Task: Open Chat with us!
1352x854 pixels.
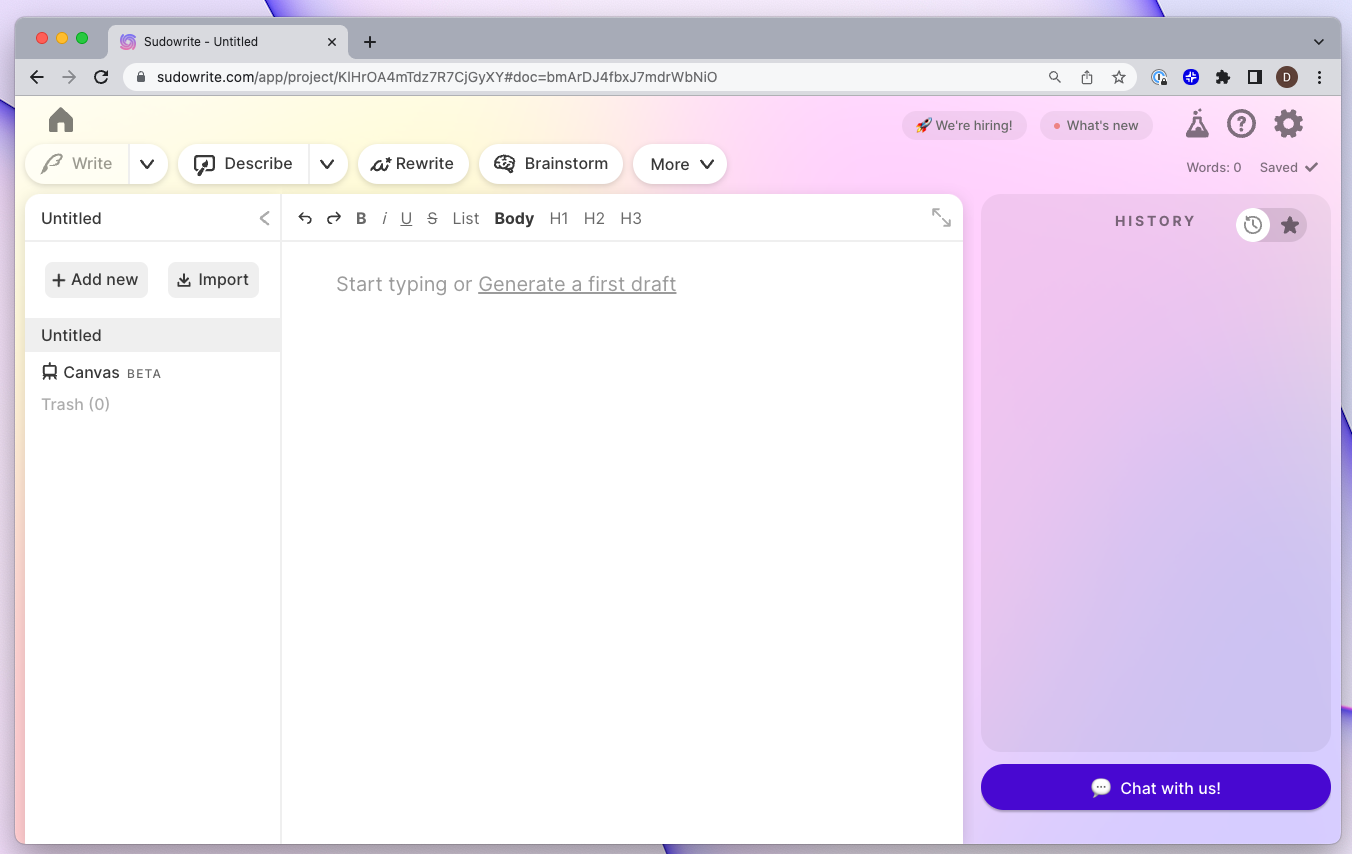Action: 1156,788
